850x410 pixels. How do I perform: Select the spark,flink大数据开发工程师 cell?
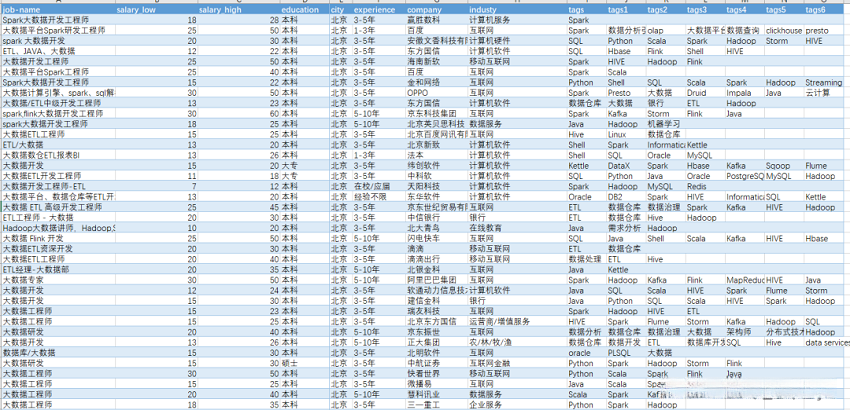pos(57,114)
